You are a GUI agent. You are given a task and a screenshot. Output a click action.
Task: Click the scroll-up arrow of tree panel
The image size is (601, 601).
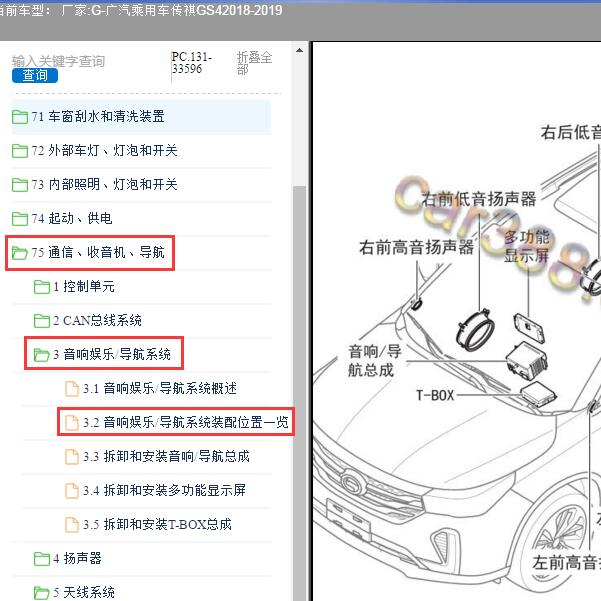pos(299,51)
